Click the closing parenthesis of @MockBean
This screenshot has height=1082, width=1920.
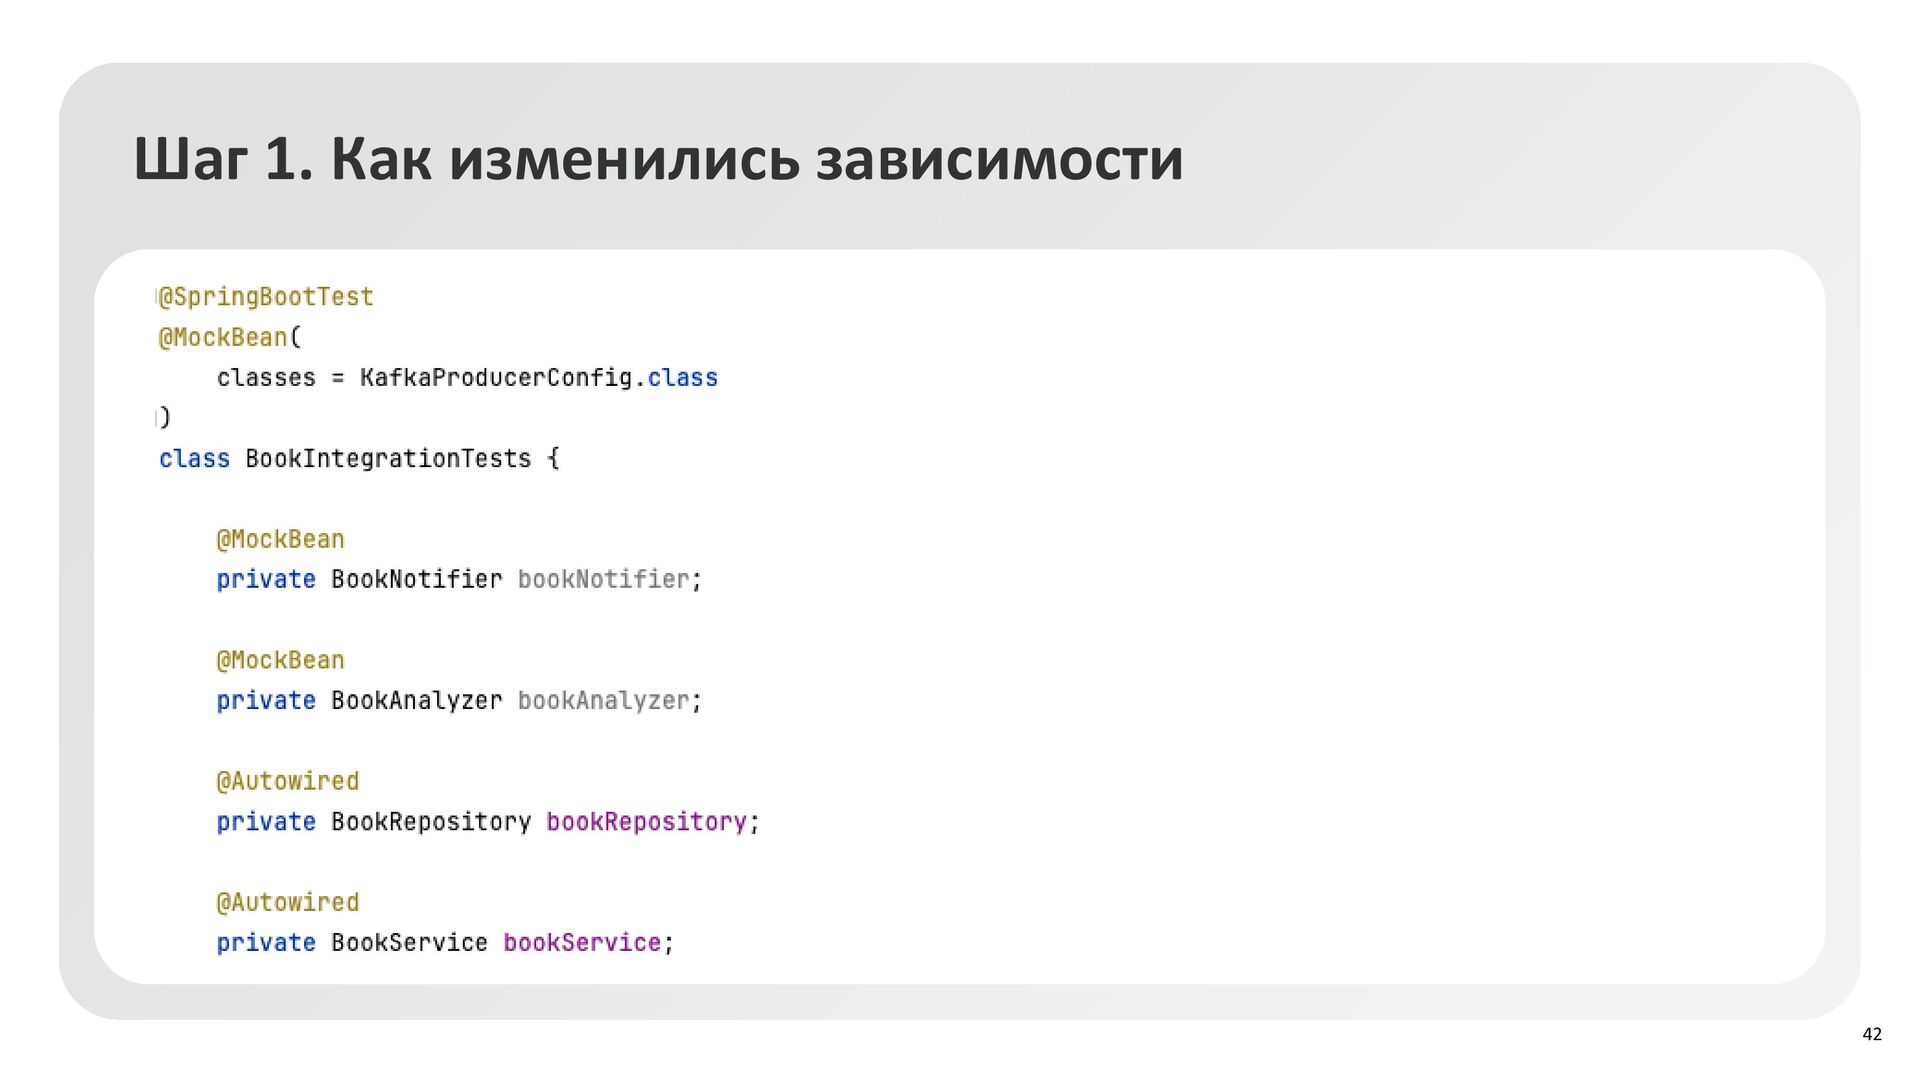[x=165, y=418]
